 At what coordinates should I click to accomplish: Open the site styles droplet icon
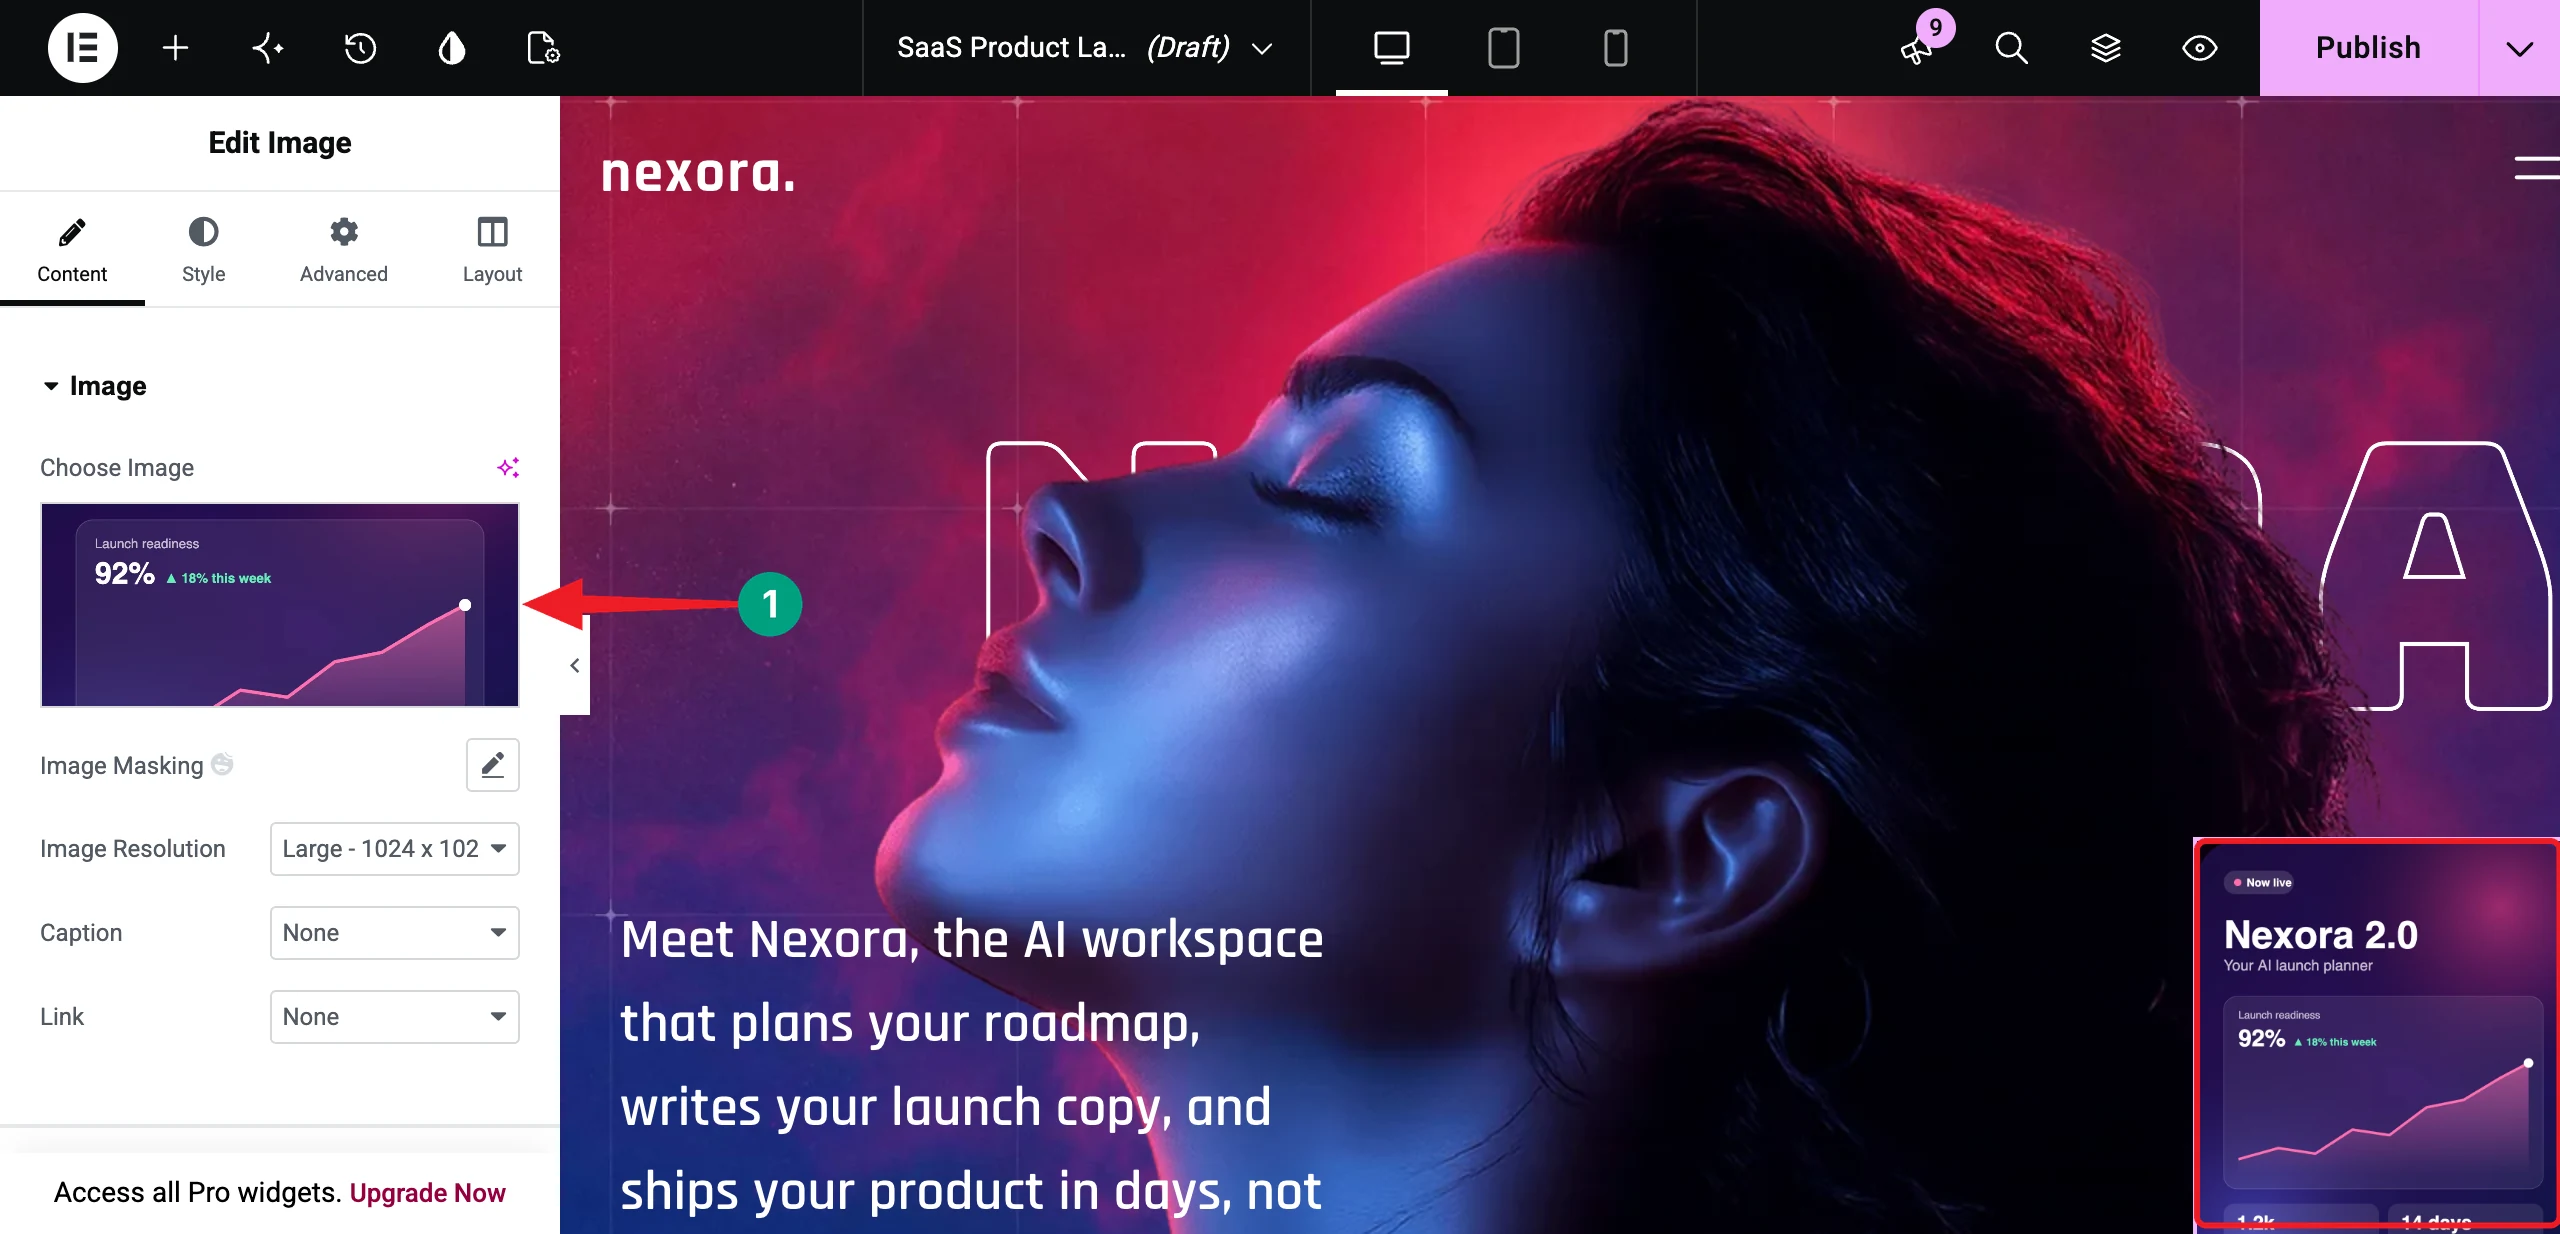tap(452, 47)
